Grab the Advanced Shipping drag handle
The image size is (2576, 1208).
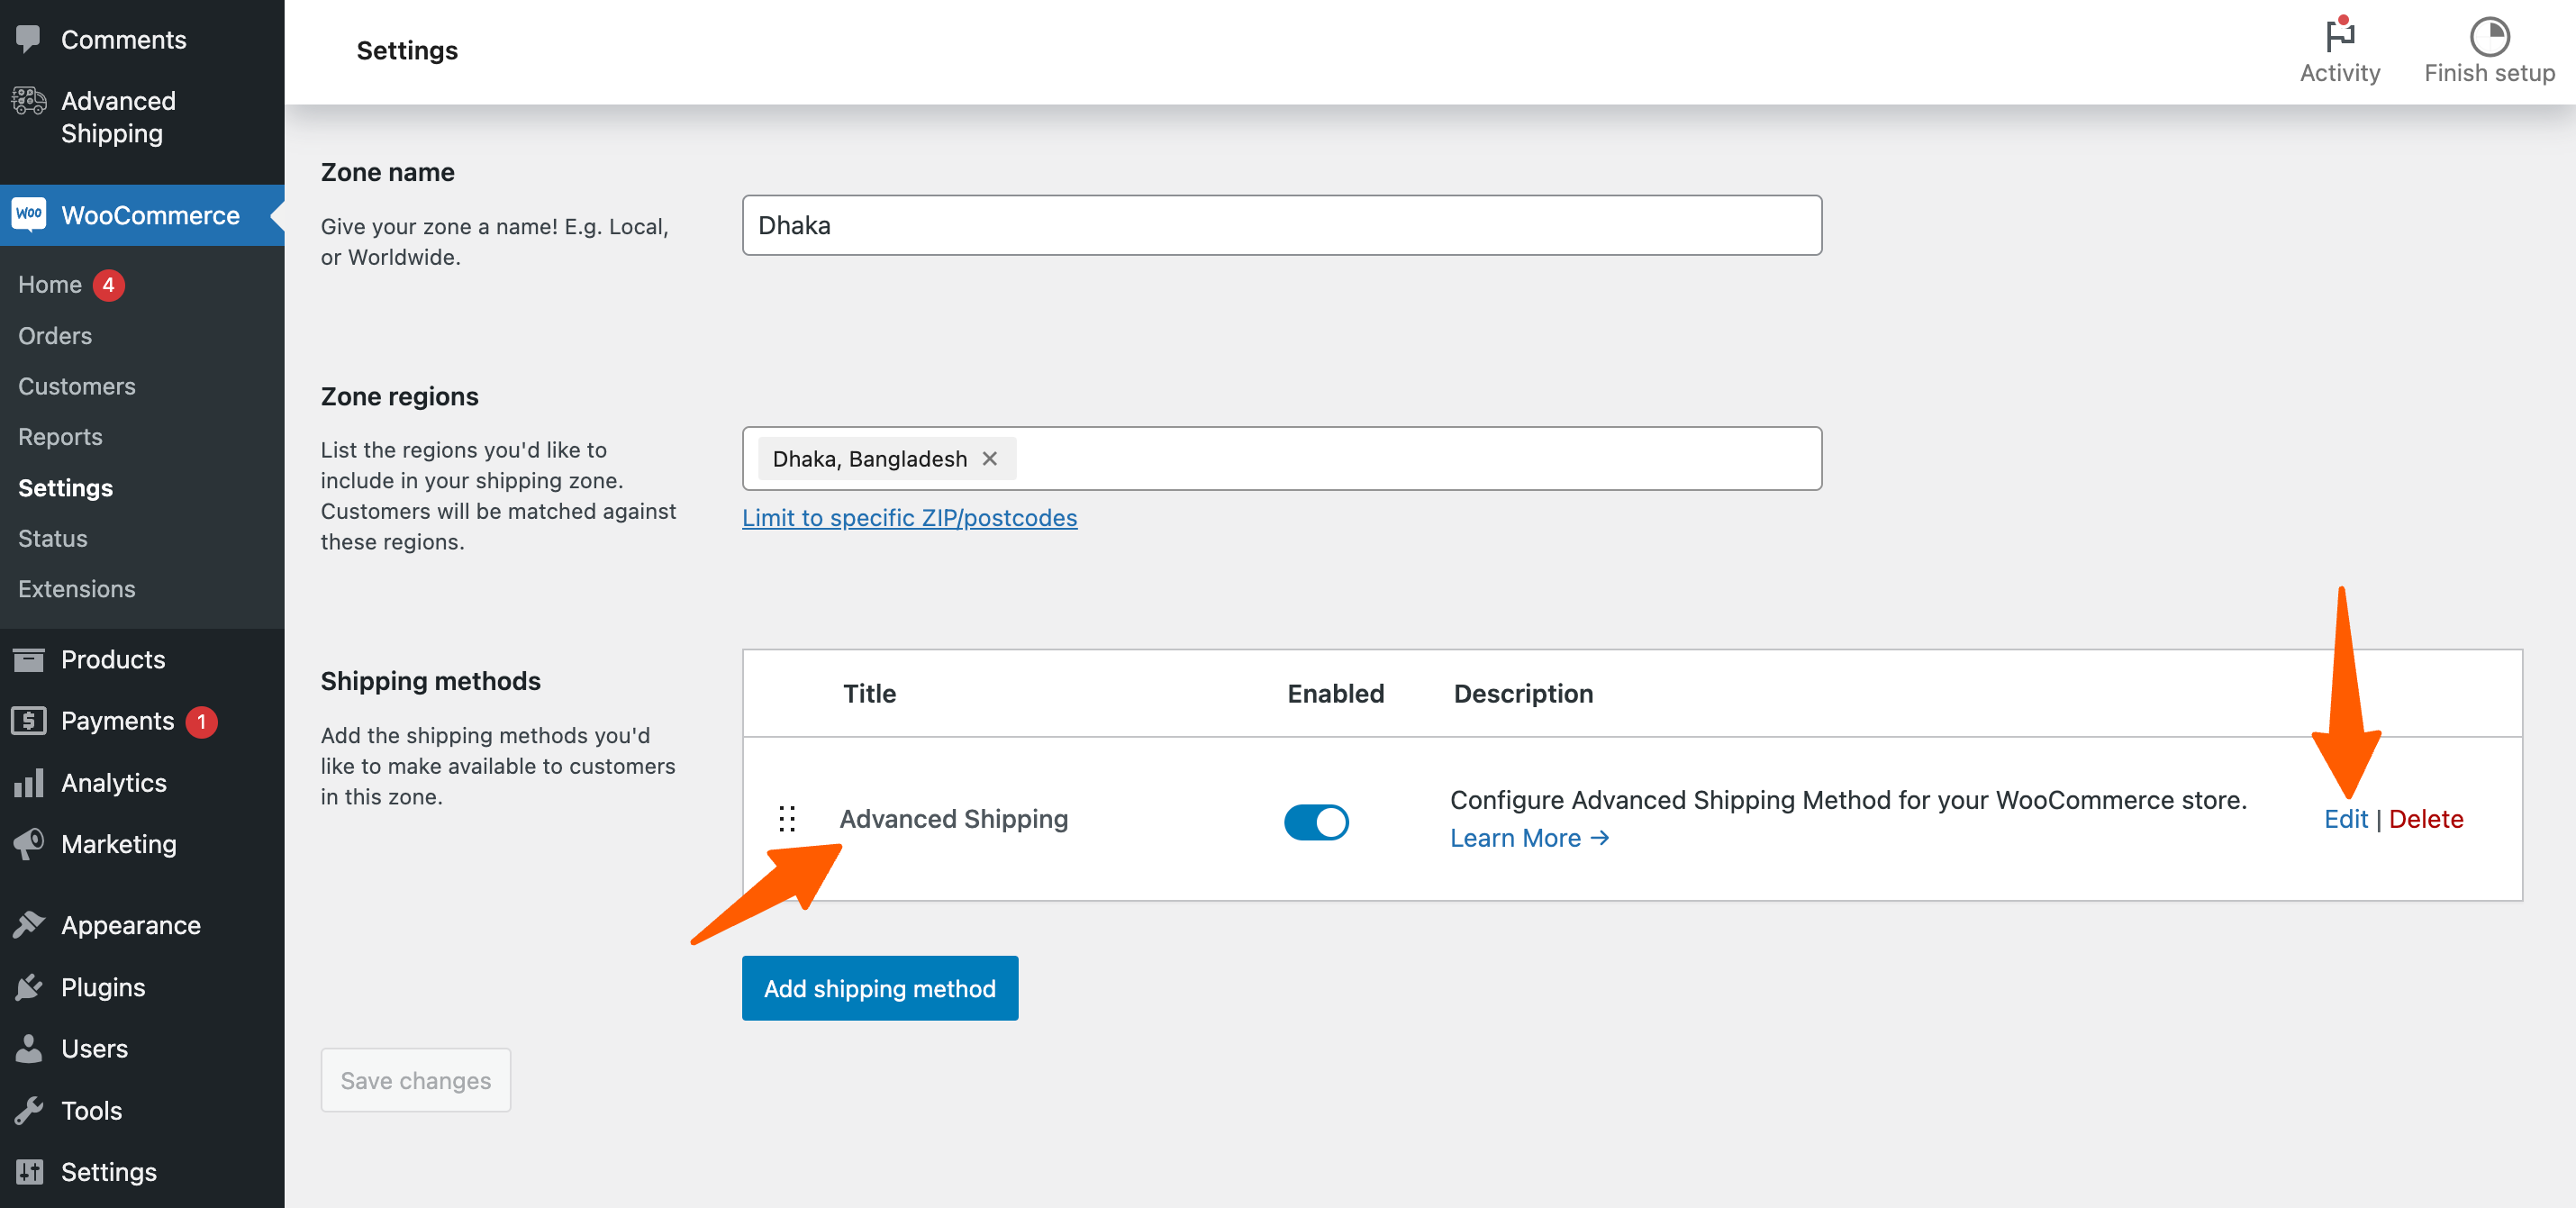click(787, 819)
